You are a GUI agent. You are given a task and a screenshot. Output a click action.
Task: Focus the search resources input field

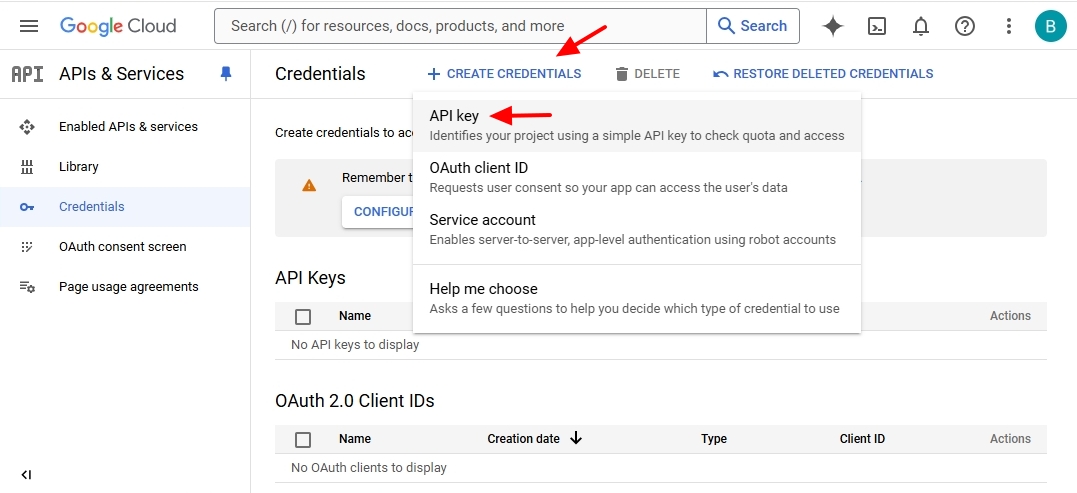pos(460,26)
